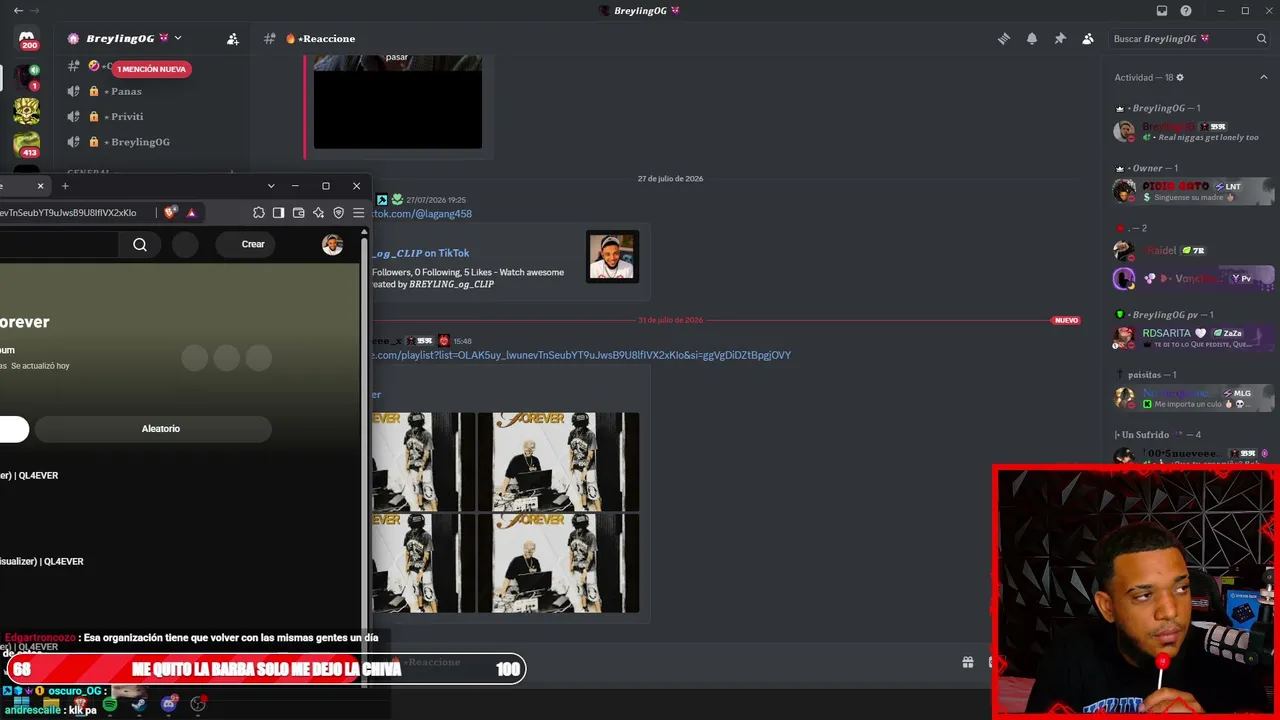The image size is (1280, 720).
Task: Toggle the member list panel
Action: (x=1088, y=39)
